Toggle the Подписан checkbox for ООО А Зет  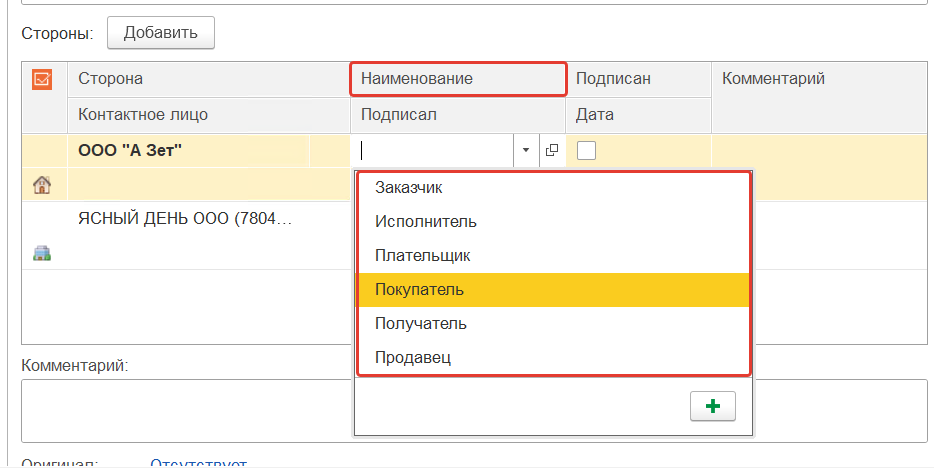pos(587,151)
